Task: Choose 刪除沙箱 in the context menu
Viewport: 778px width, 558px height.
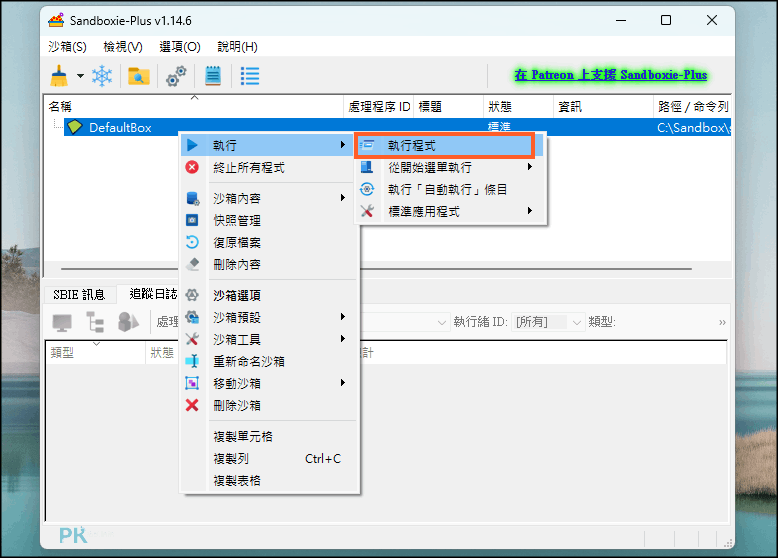Action: (267, 406)
